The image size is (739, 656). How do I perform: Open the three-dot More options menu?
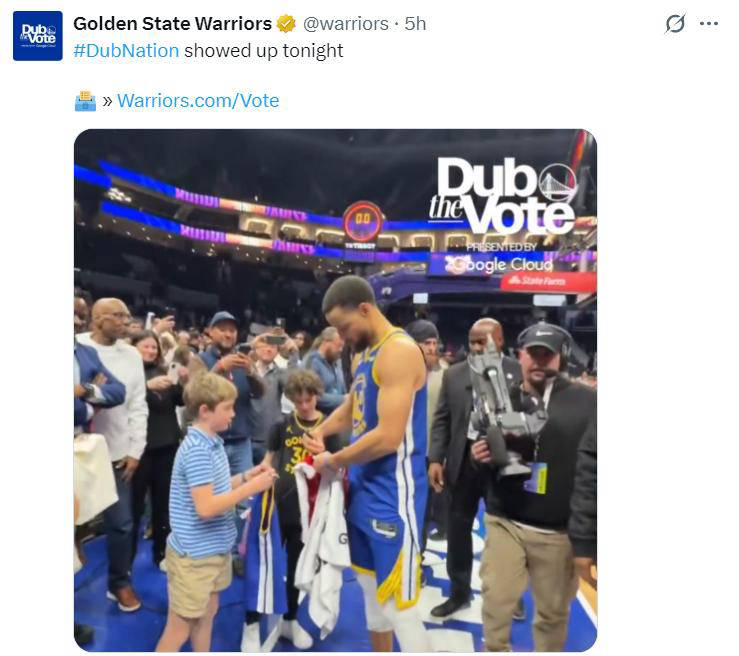click(709, 24)
